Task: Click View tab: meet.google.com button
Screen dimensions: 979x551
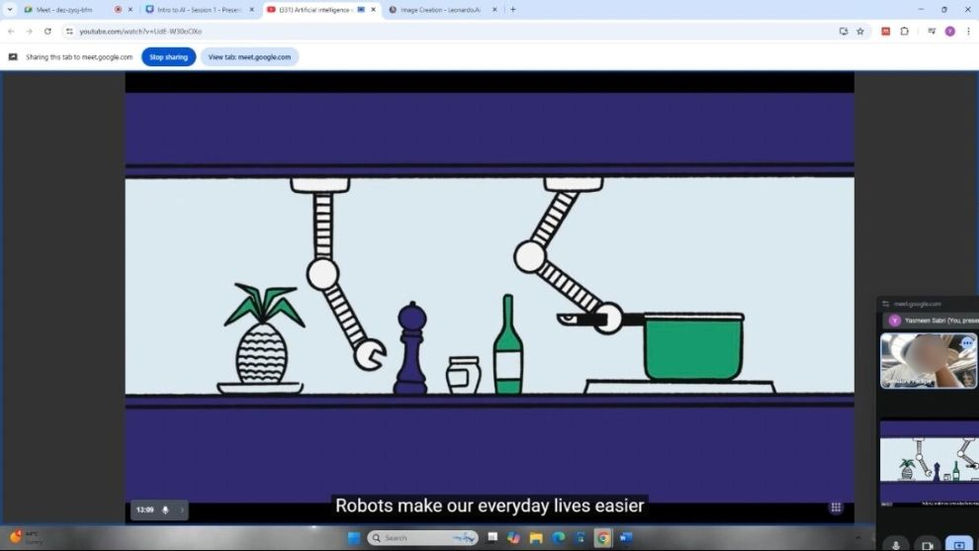Action: [249, 57]
